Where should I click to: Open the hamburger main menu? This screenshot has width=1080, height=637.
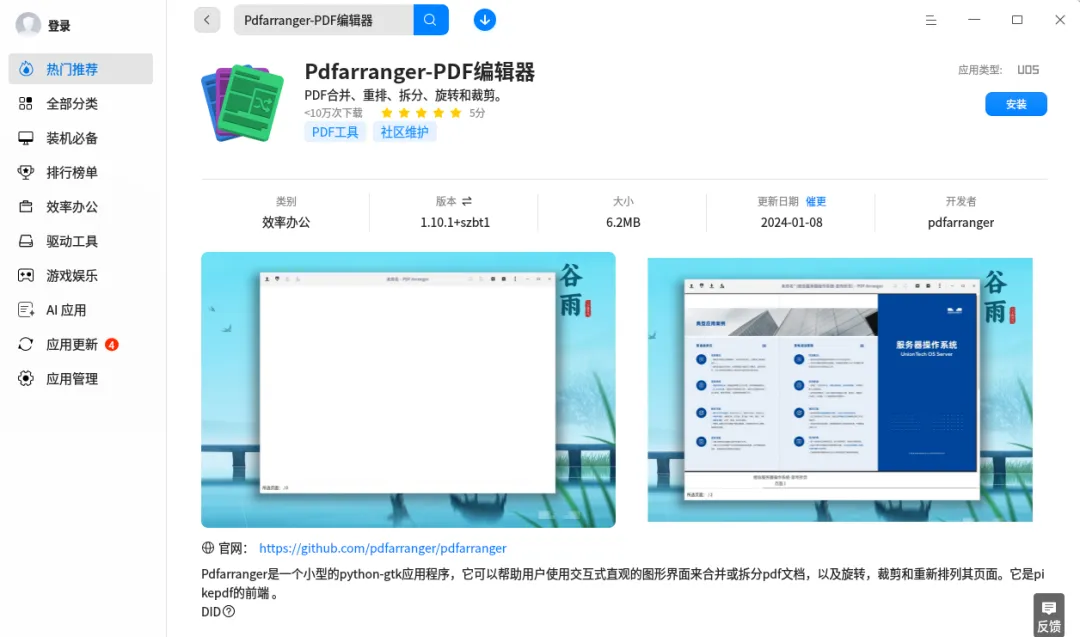931,21
